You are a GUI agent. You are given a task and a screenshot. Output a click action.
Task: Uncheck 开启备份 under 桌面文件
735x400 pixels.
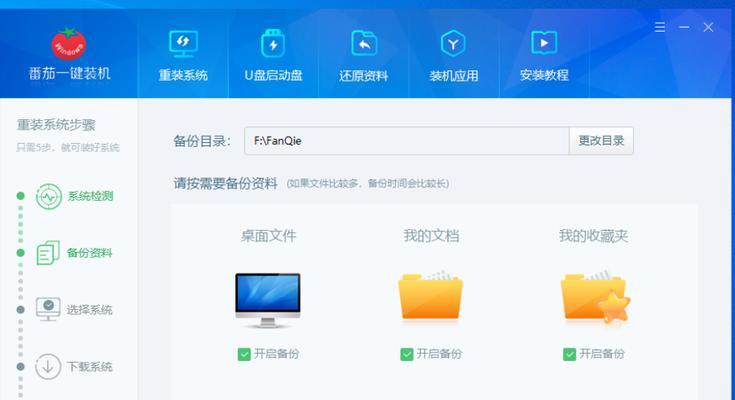click(x=244, y=354)
